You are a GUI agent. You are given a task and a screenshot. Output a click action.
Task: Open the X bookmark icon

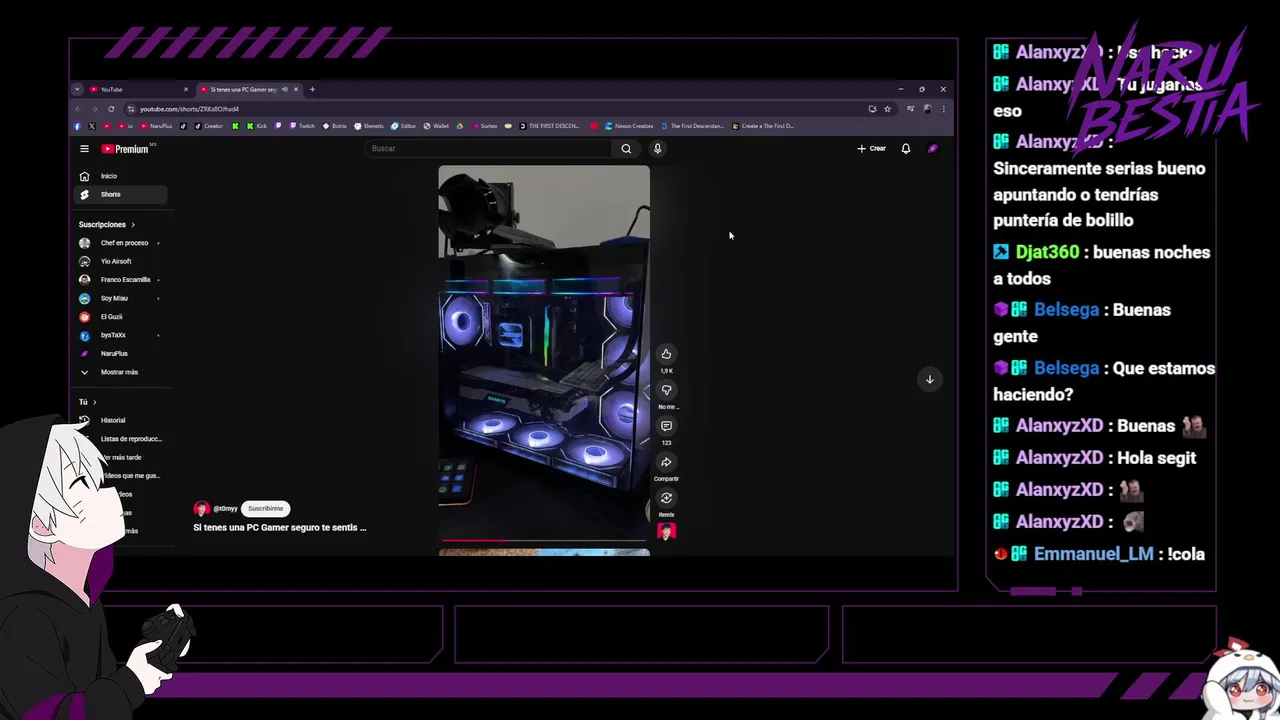point(92,126)
